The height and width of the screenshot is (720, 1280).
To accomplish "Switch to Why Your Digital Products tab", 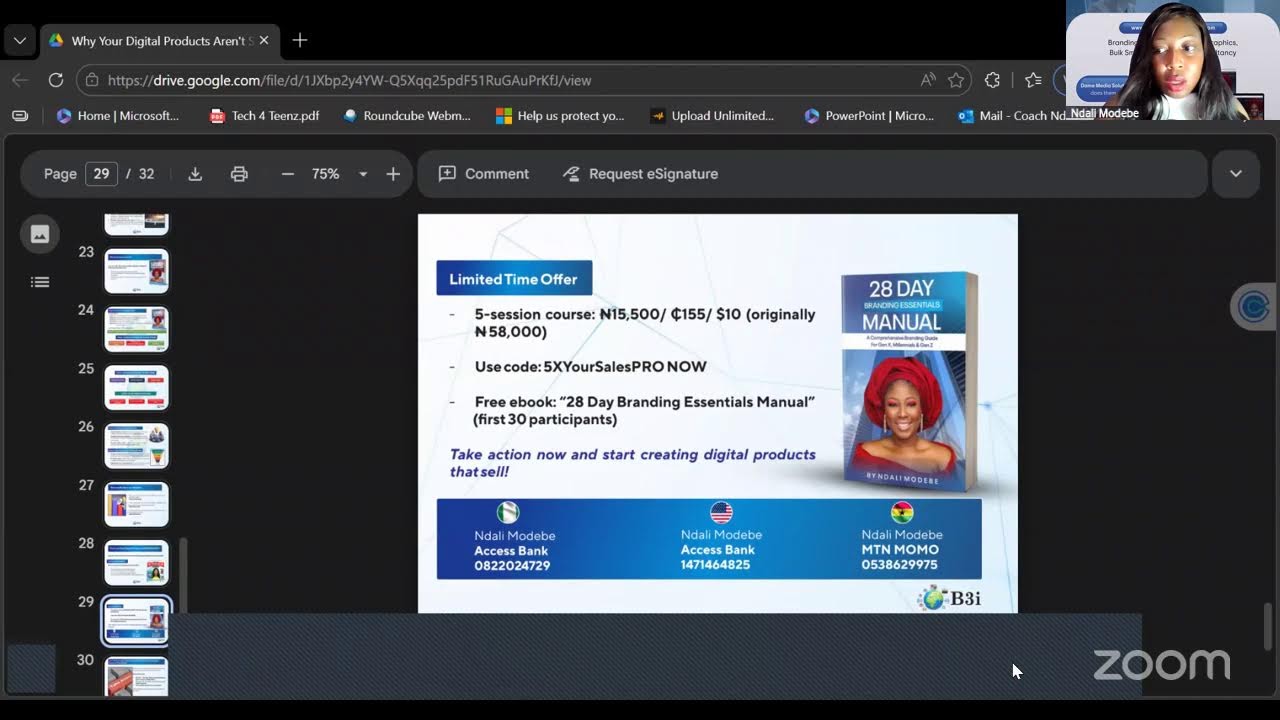I will [x=158, y=41].
